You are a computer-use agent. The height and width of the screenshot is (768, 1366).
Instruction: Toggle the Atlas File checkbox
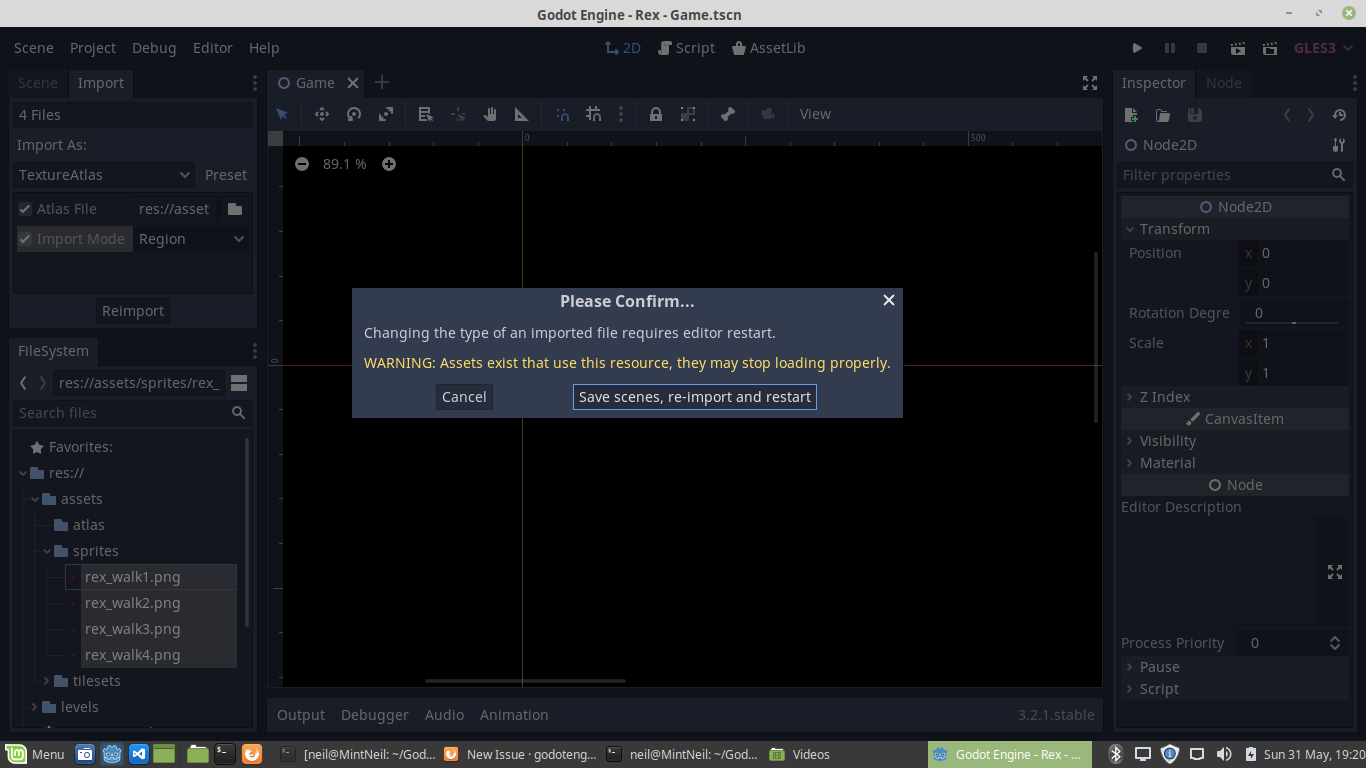[23, 208]
